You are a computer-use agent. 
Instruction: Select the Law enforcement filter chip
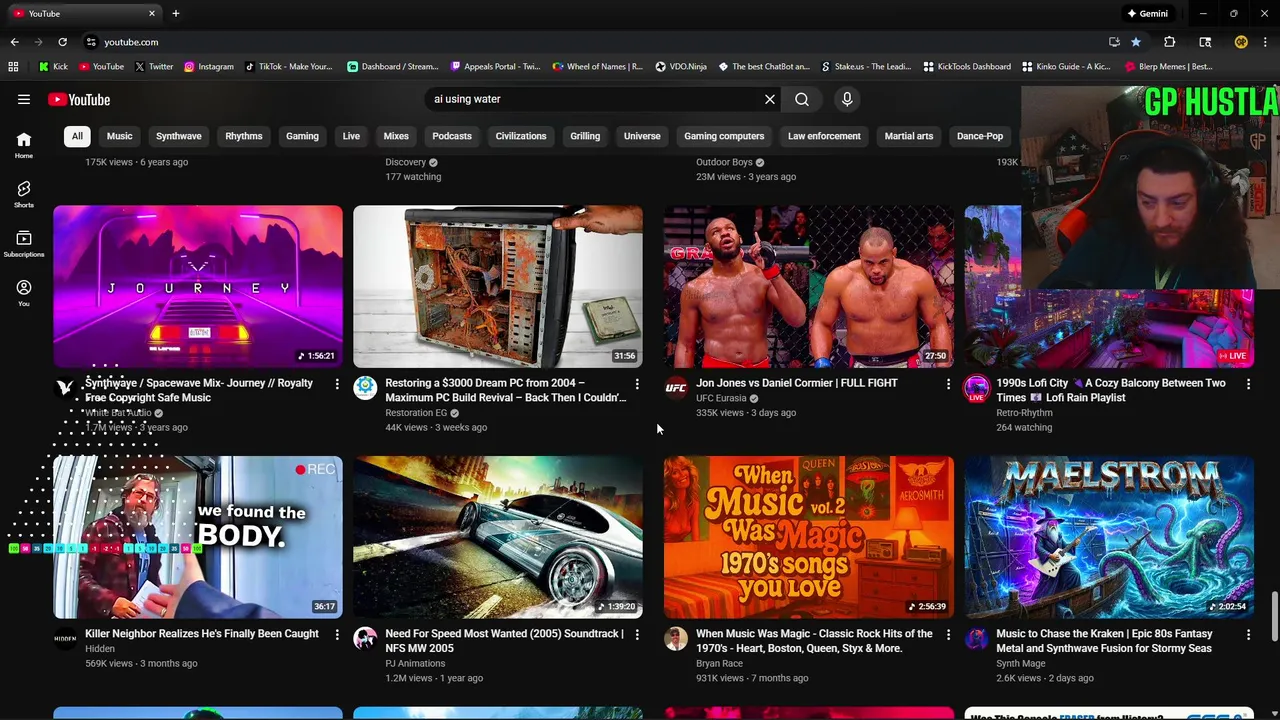click(824, 136)
